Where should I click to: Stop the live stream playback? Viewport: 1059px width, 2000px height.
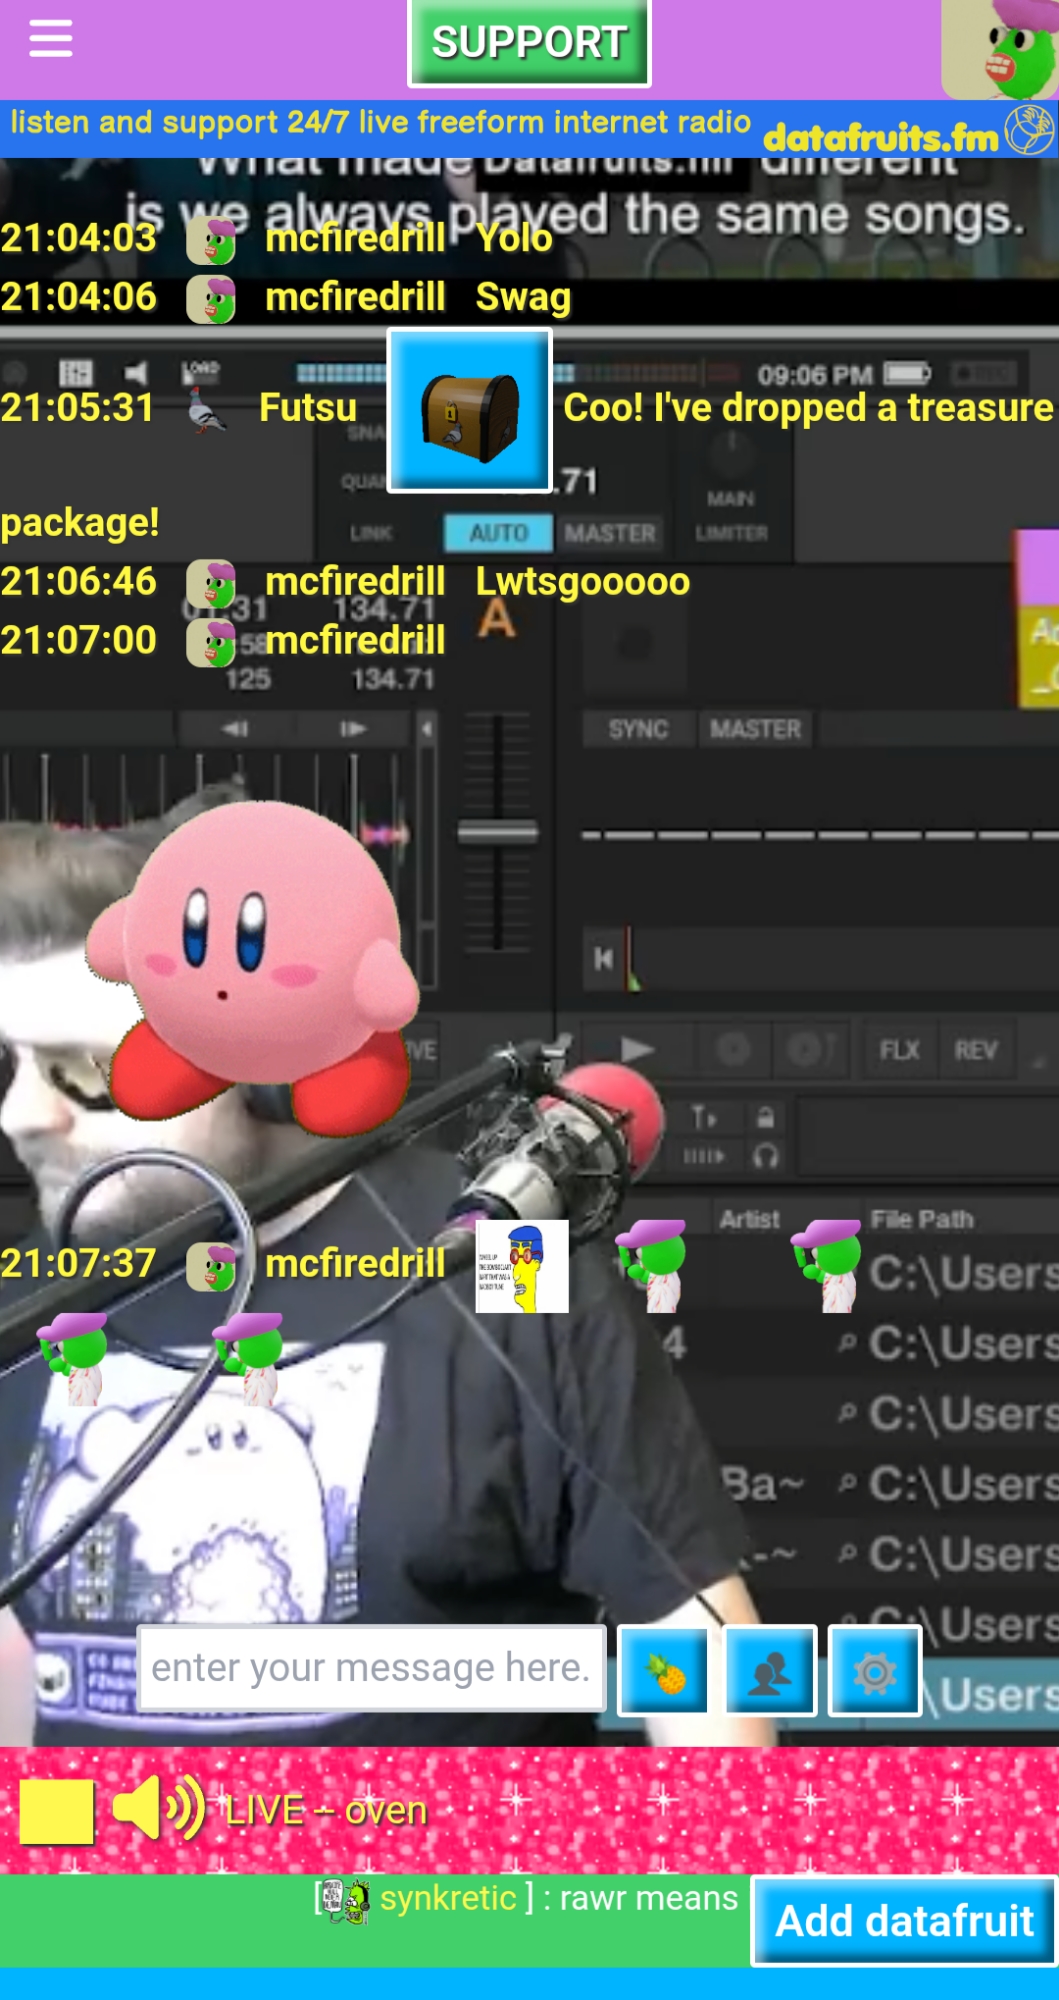pyautogui.click(x=57, y=1811)
